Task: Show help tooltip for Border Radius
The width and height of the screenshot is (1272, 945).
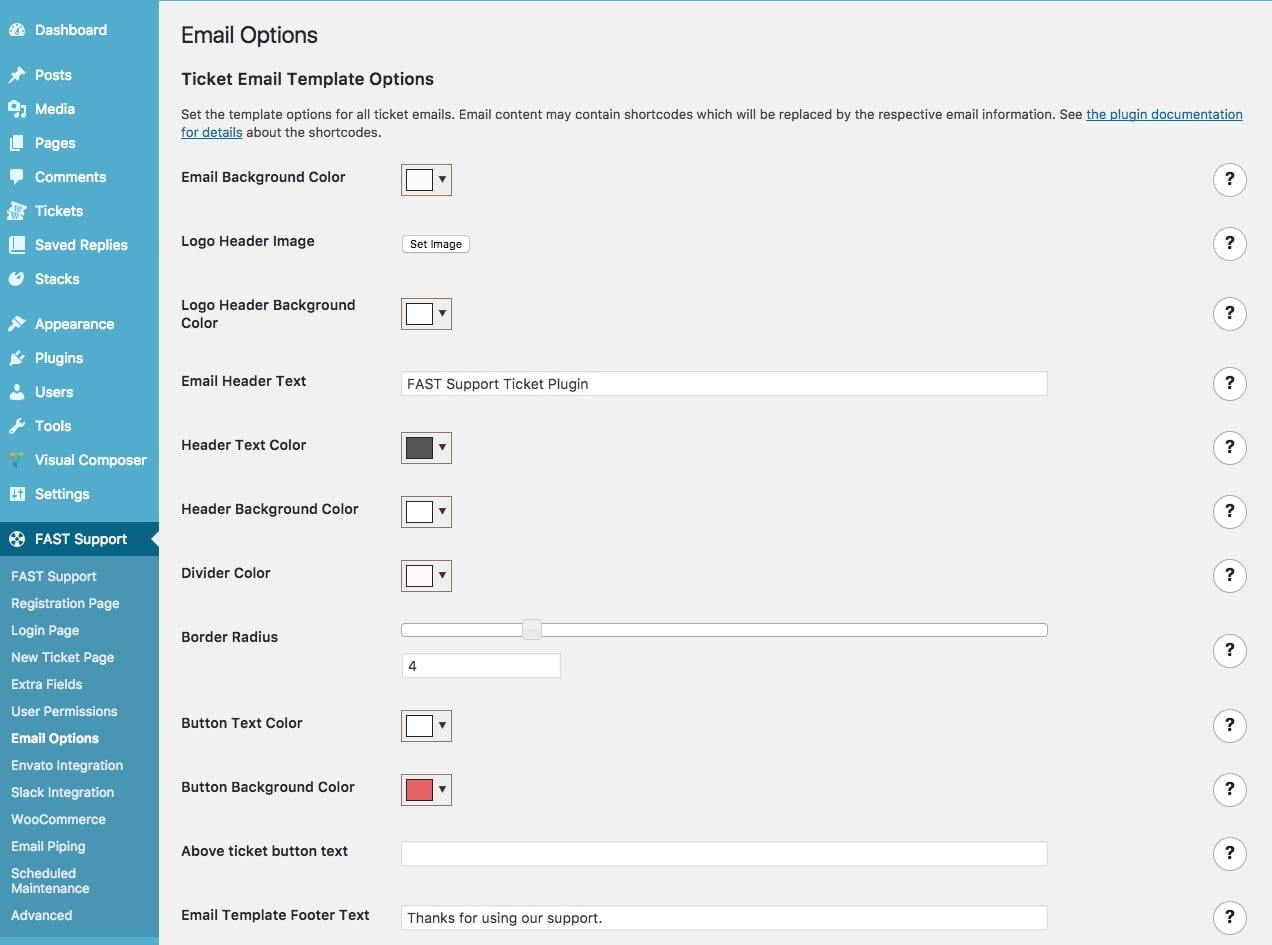Action: tap(1229, 650)
